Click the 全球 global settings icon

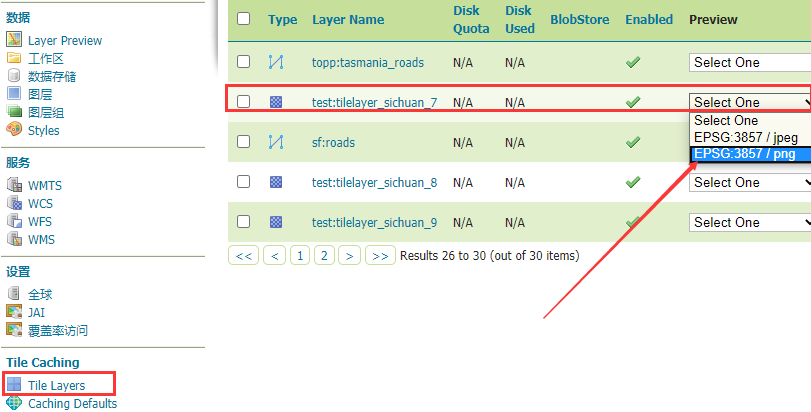[14, 294]
